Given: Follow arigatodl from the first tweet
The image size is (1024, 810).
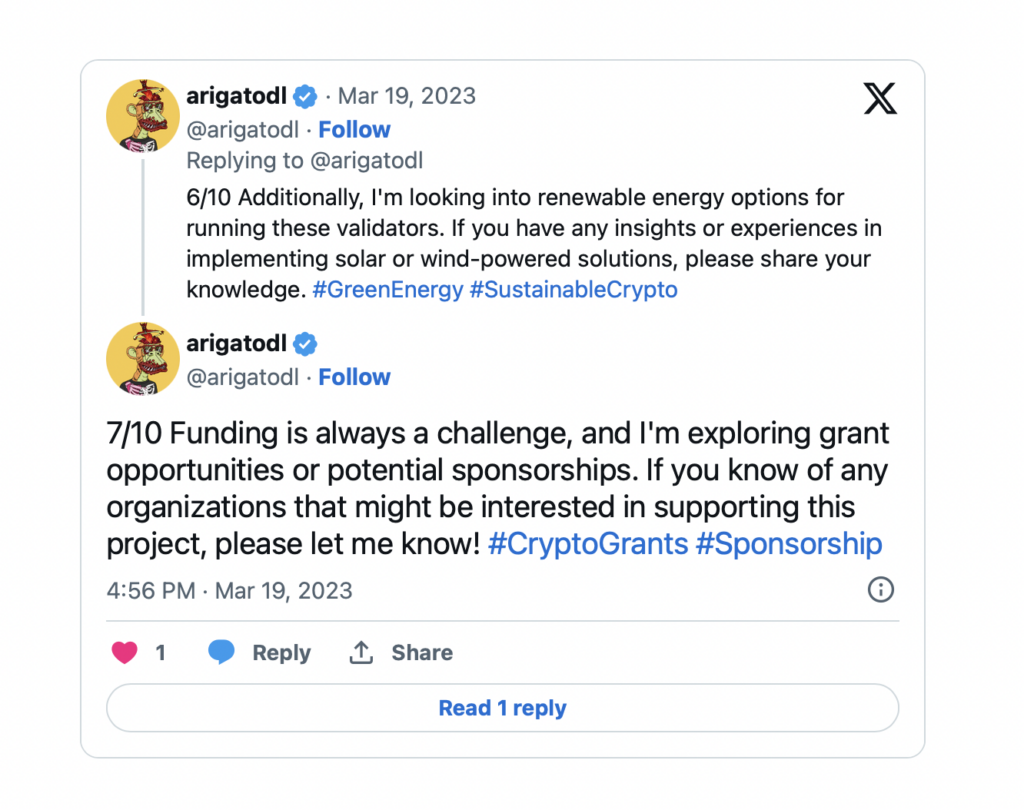Looking at the screenshot, I should point(354,129).
